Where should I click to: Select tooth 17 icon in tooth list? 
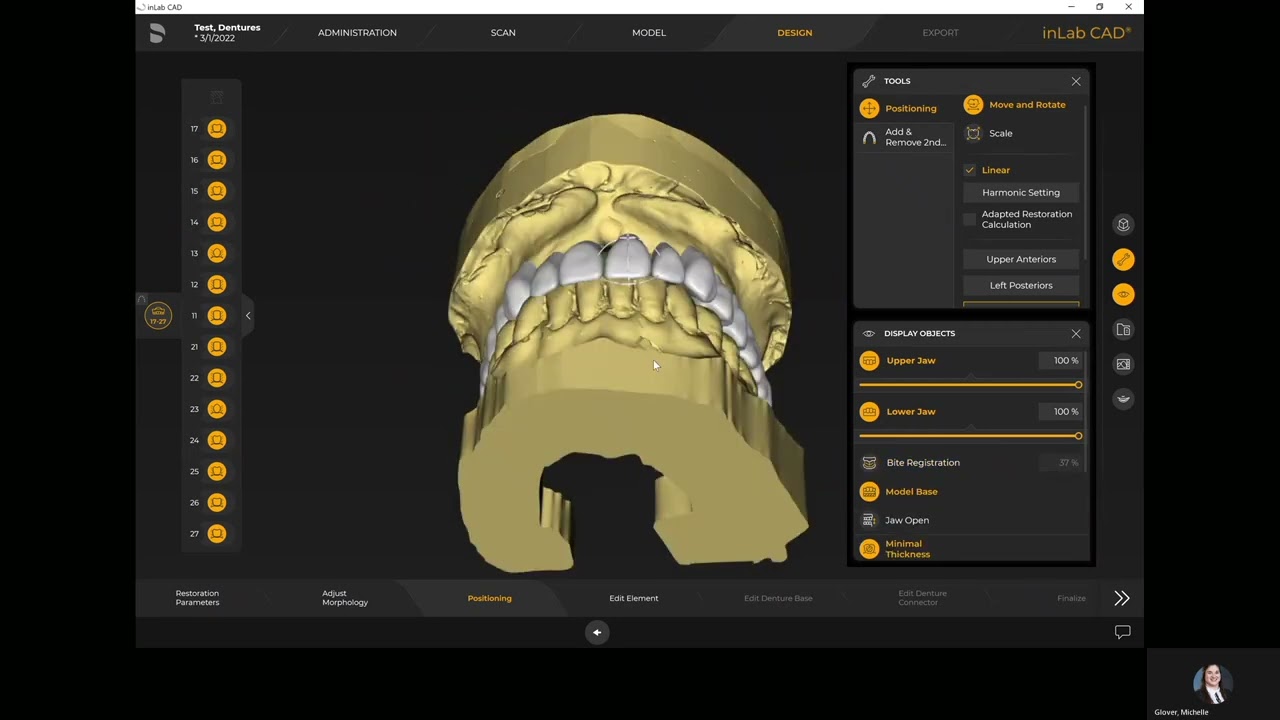point(217,129)
